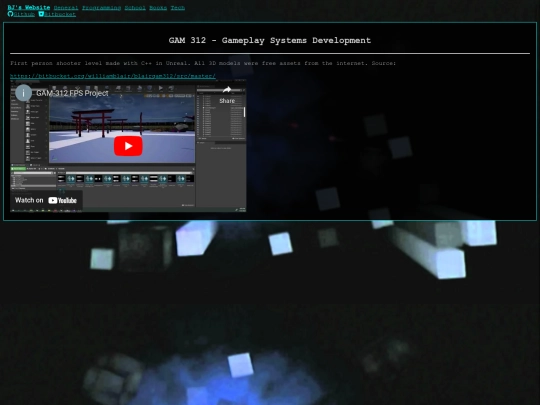Click the Github octocat icon
Image resolution: width=540 pixels, height=405 pixels.
click(x=10, y=14)
